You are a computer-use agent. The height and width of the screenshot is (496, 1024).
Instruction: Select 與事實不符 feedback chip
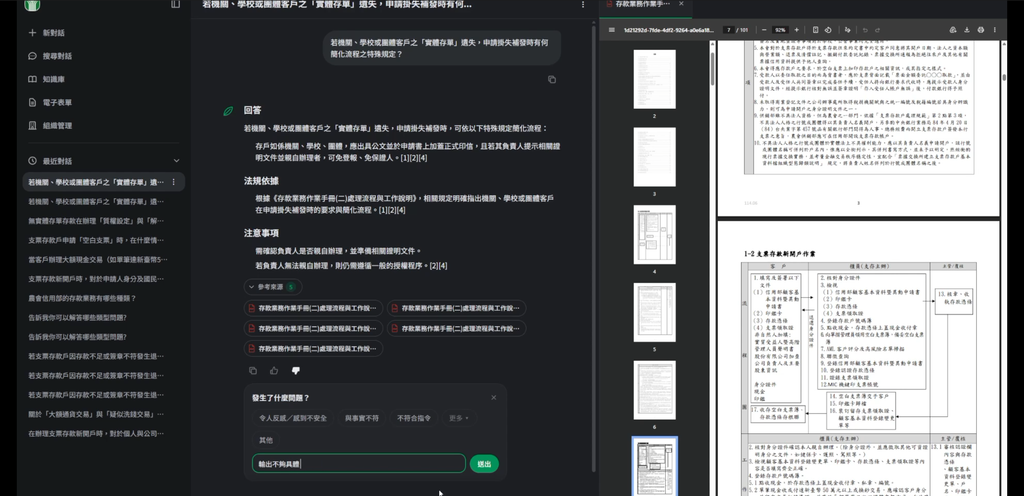(x=361, y=418)
